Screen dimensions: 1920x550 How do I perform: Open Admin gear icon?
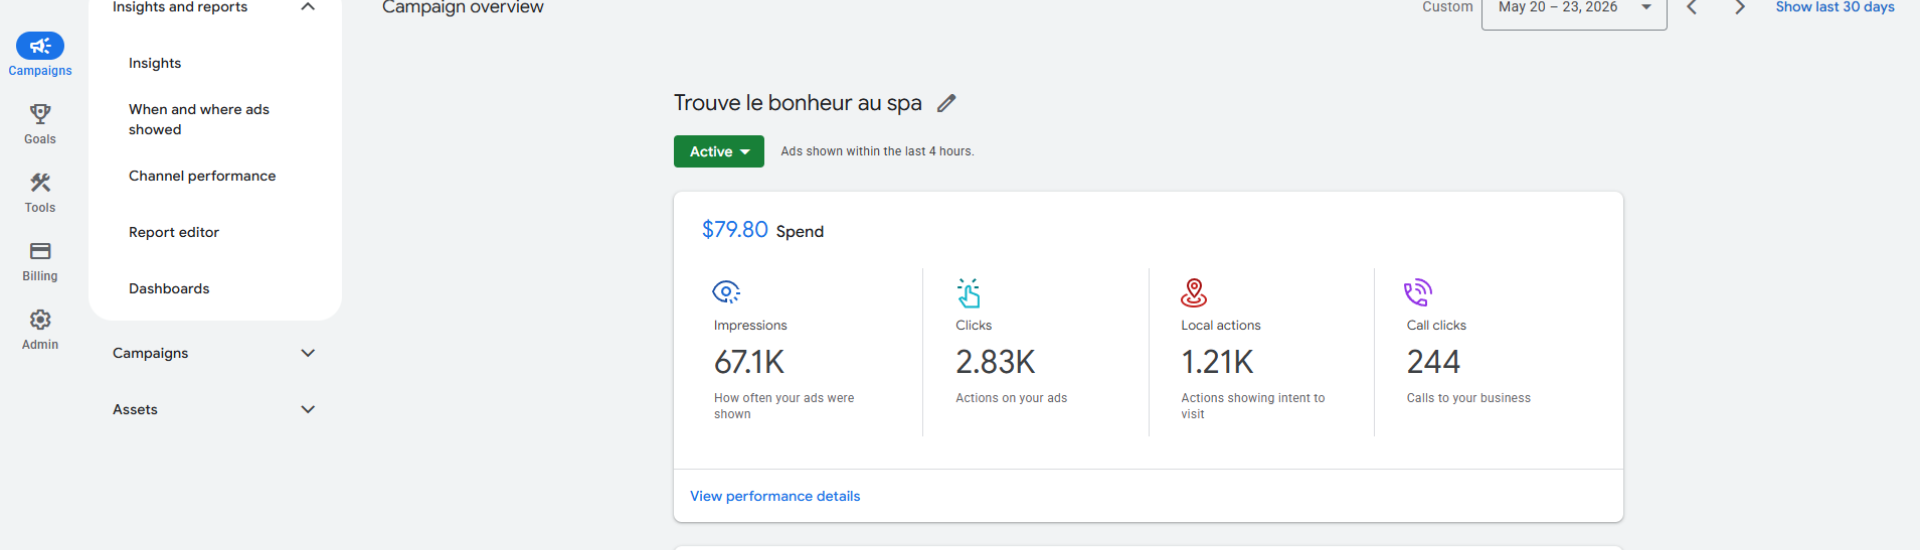(40, 320)
